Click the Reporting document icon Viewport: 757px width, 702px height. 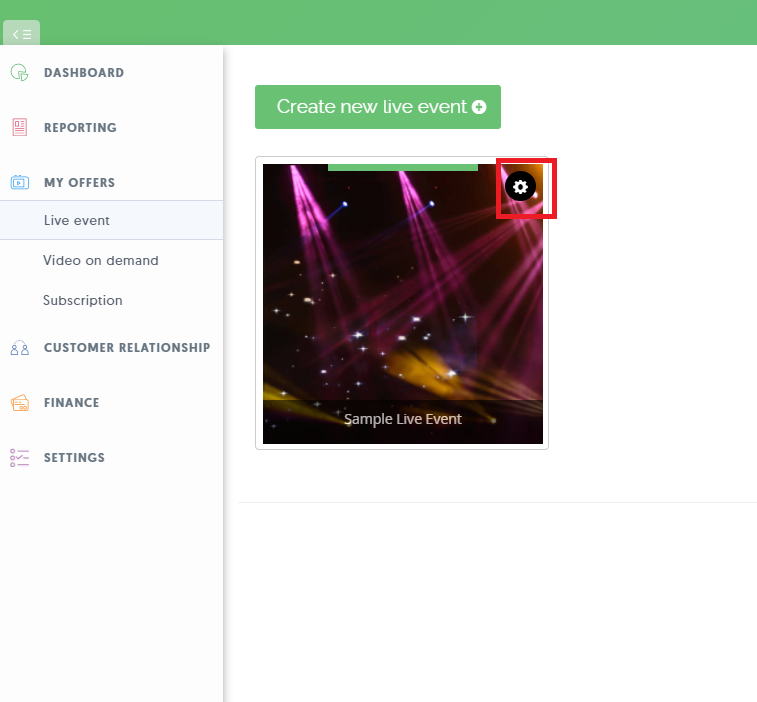pyautogui.click(x=19, y=127)
